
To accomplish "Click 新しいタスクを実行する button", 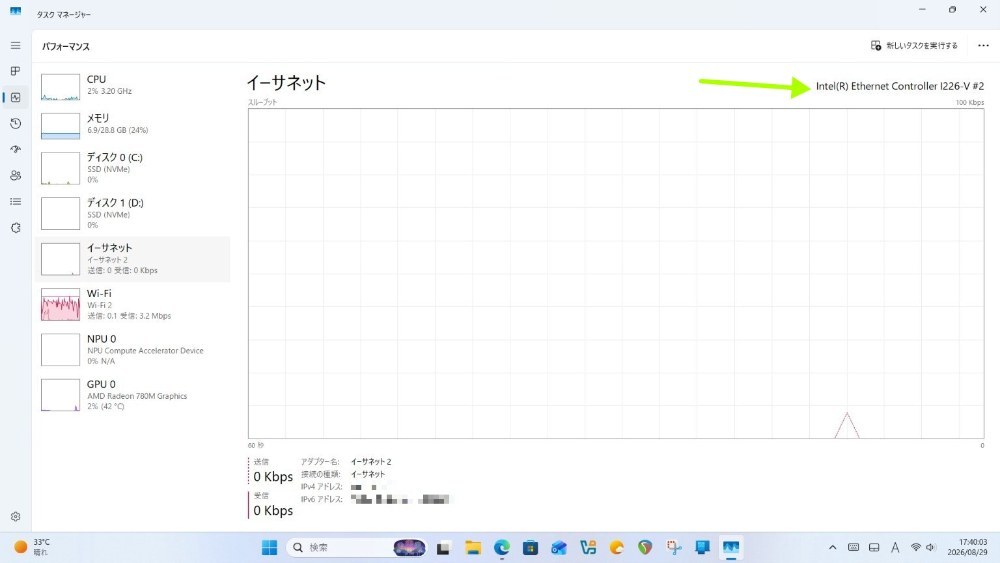I will [x=914, y=46].
